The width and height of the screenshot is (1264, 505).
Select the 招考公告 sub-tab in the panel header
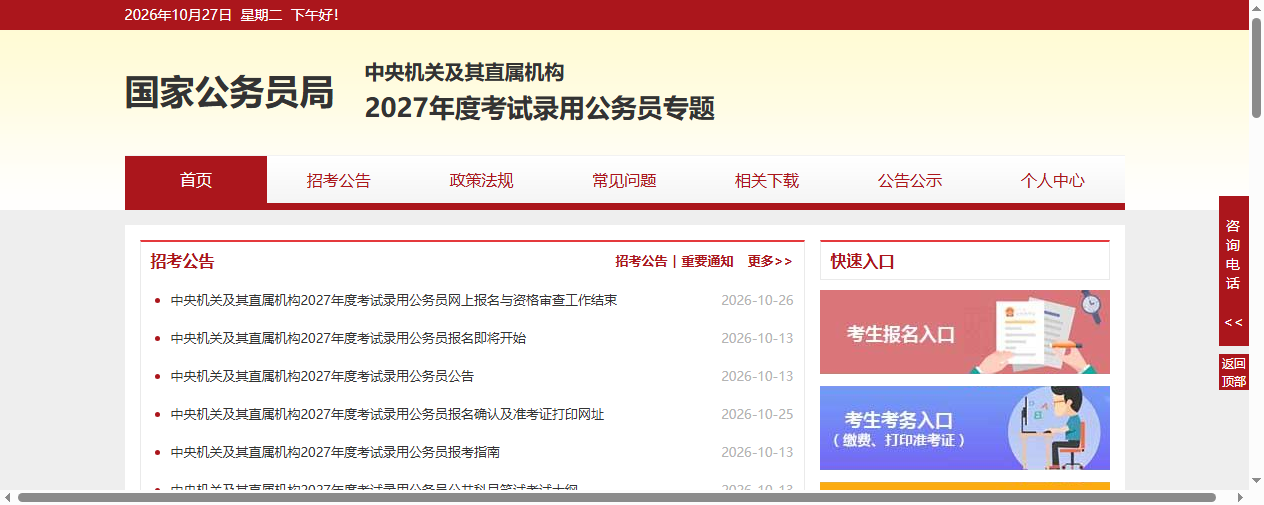(641, 261)
